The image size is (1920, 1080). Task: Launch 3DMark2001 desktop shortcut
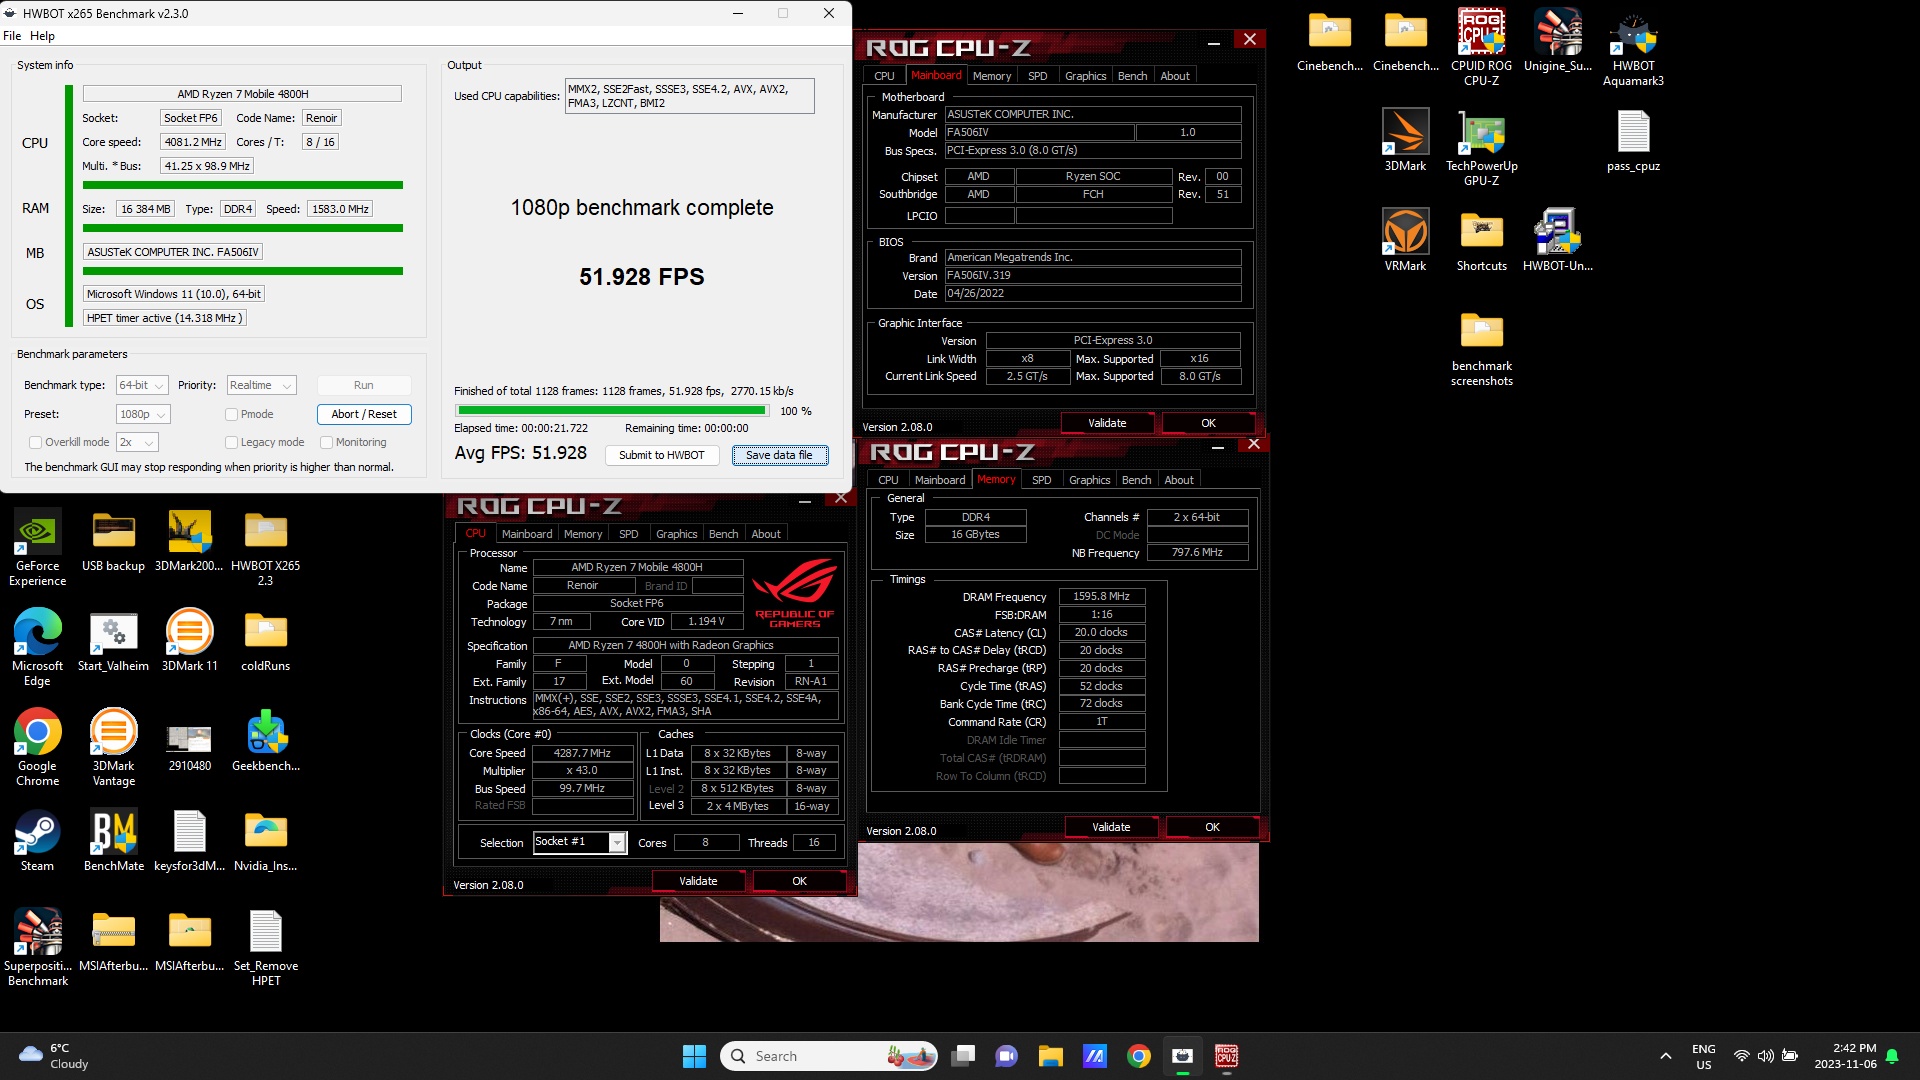pos(189,541)
